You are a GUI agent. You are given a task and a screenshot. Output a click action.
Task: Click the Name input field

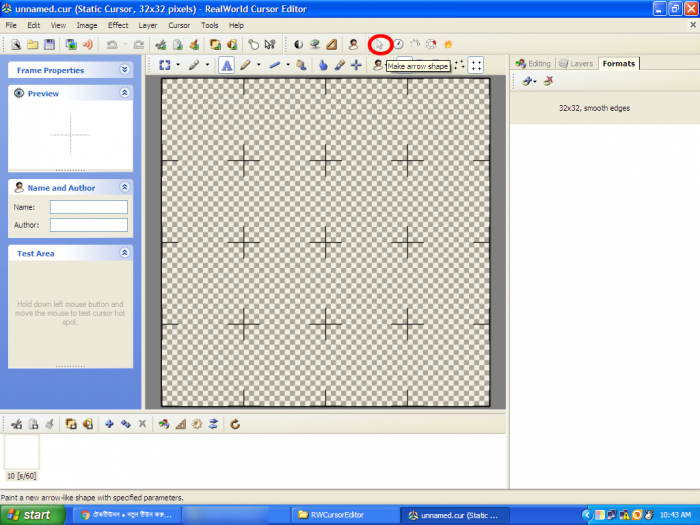[x=89, y=207]
